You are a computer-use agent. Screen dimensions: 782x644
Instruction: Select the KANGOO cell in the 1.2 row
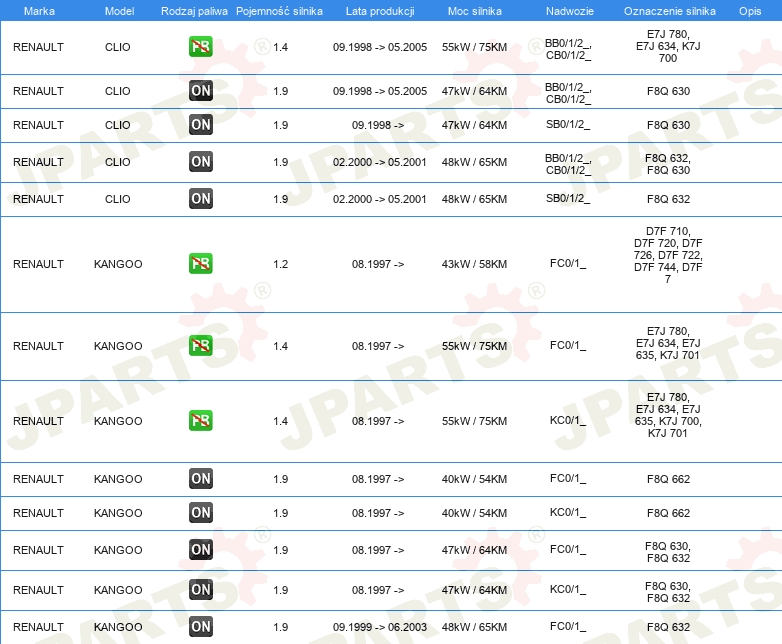tap(118, 264)
